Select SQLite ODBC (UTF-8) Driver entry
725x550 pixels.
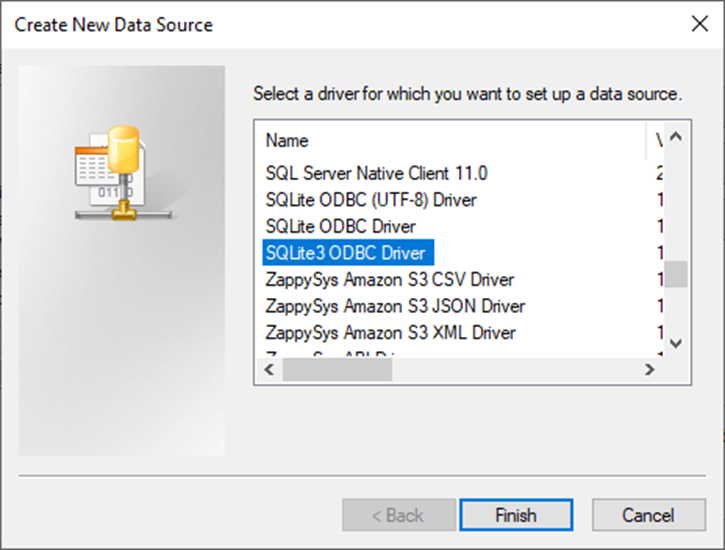click(371, 200)
